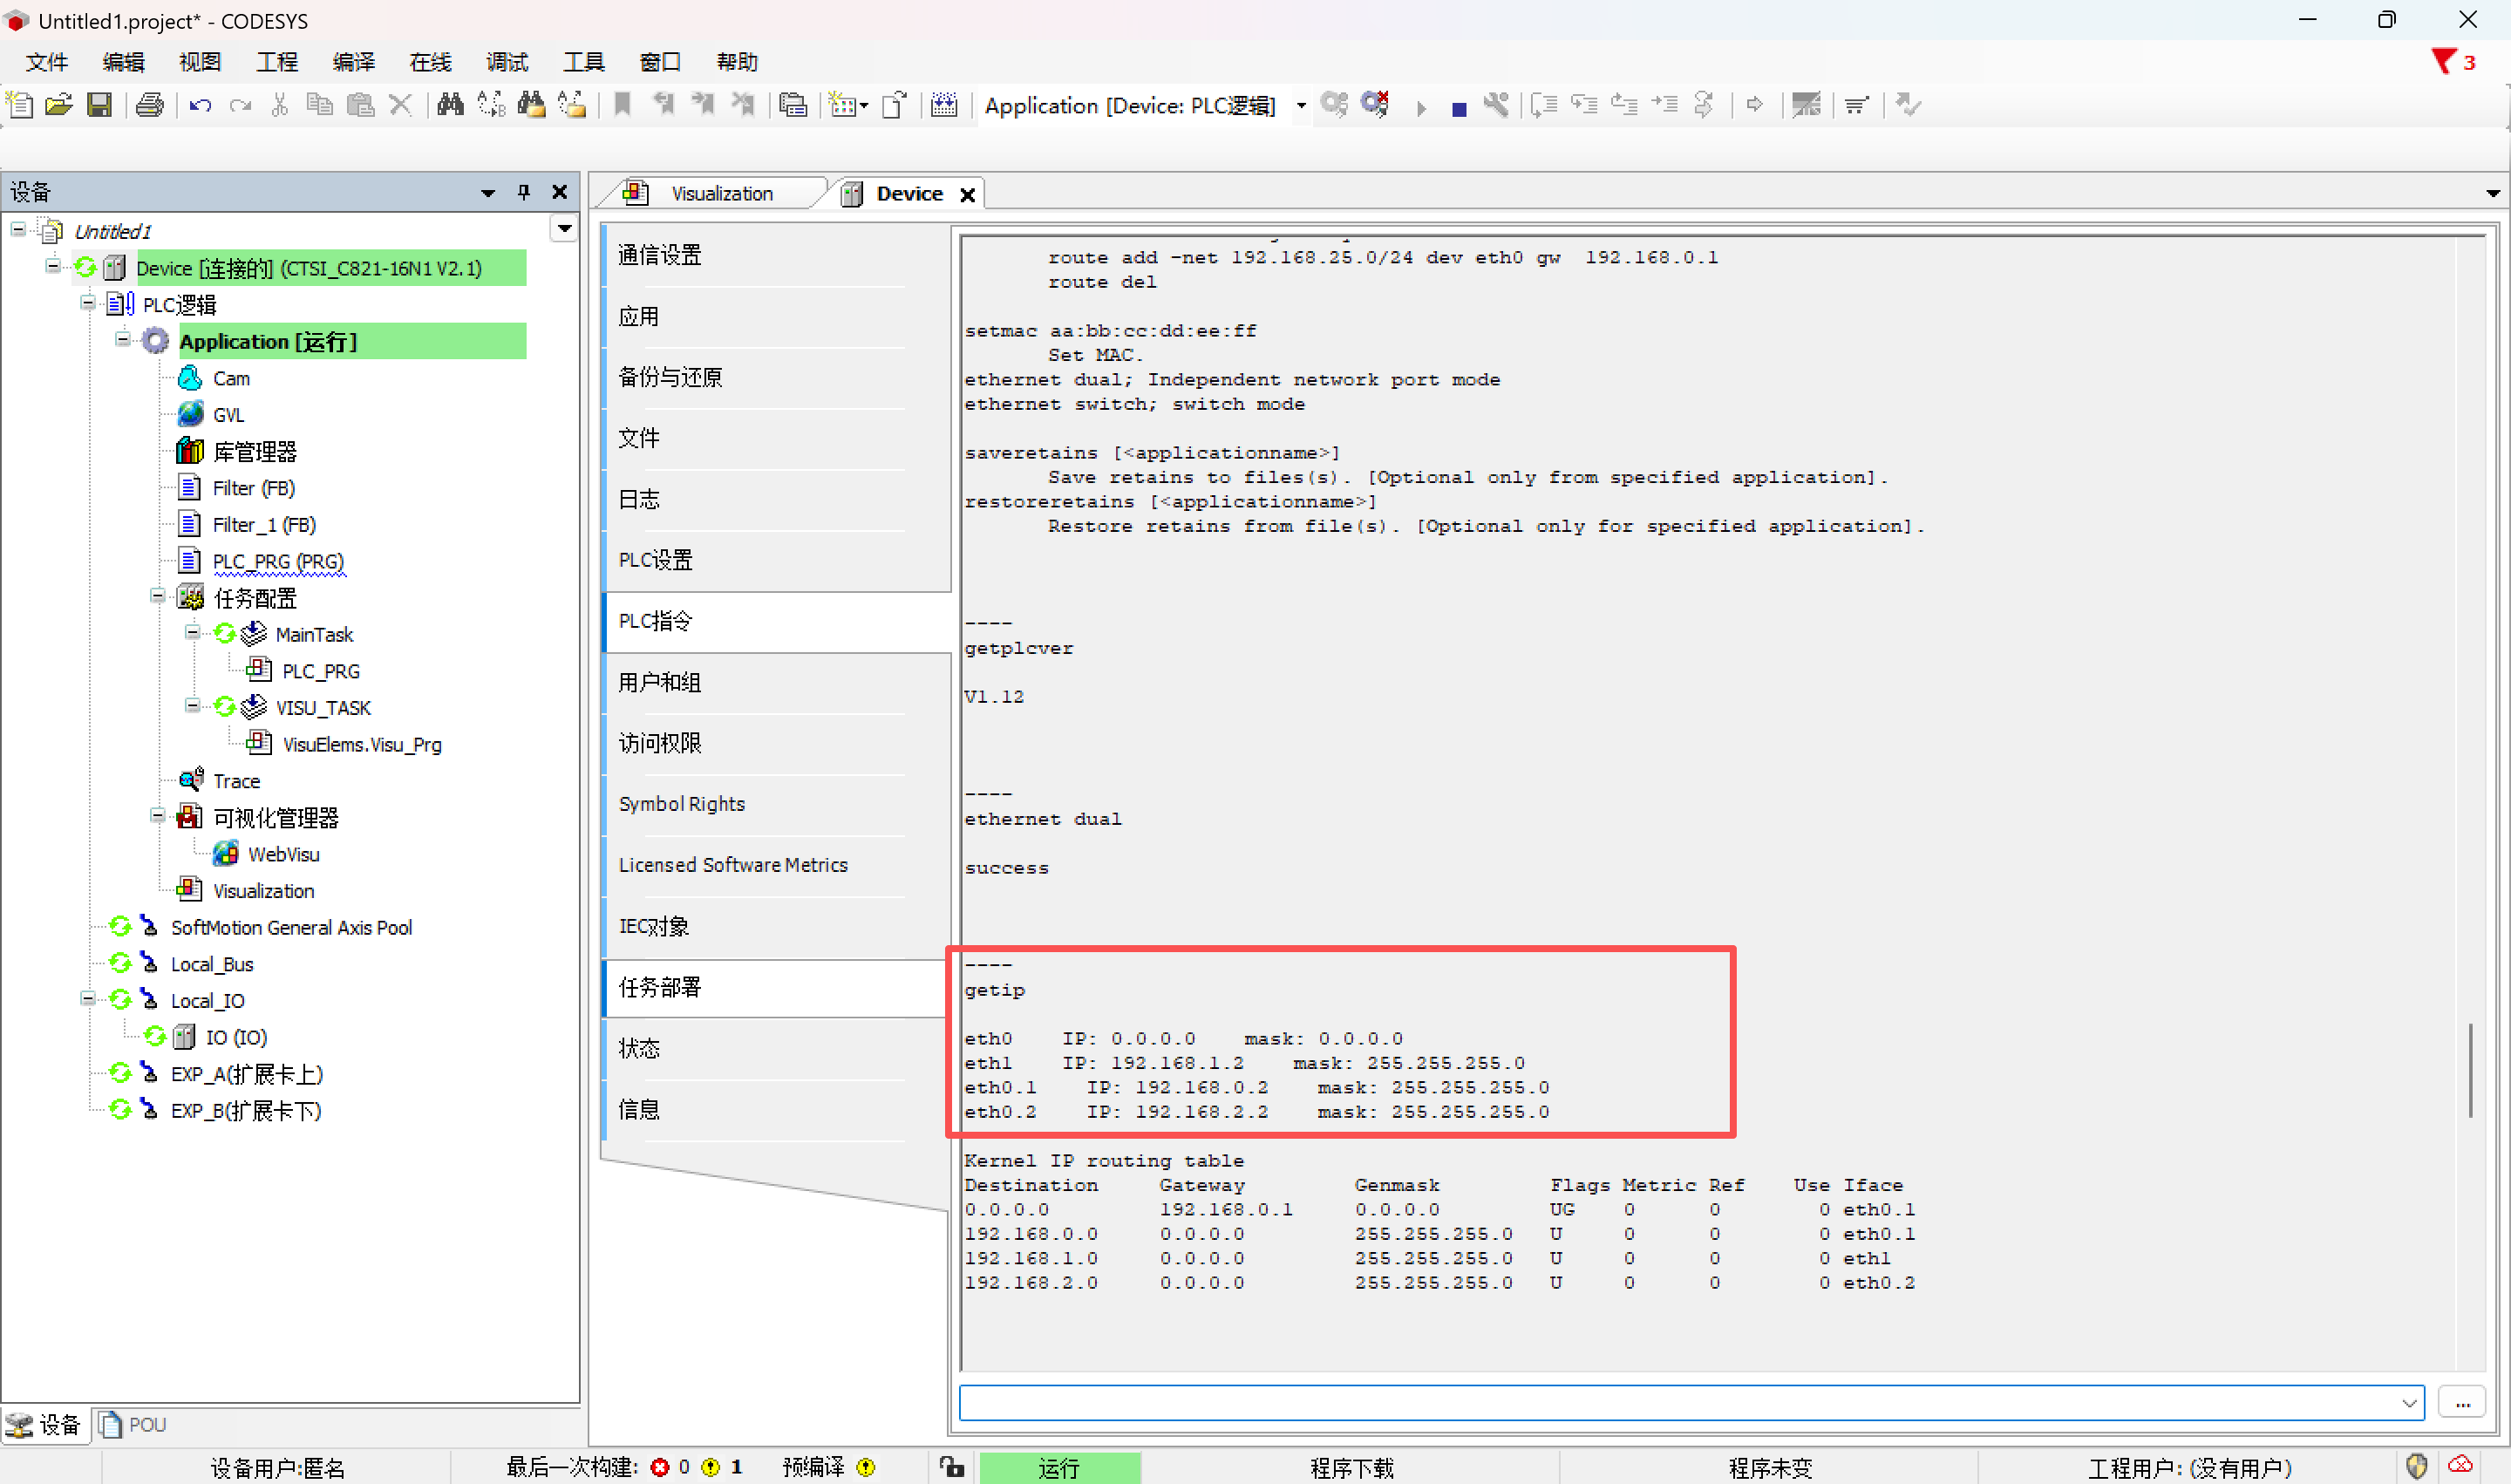This screenshot has height=1484, width=2511.
Task: Collapse the 任务配置 tree node
Action: point(157,596)
